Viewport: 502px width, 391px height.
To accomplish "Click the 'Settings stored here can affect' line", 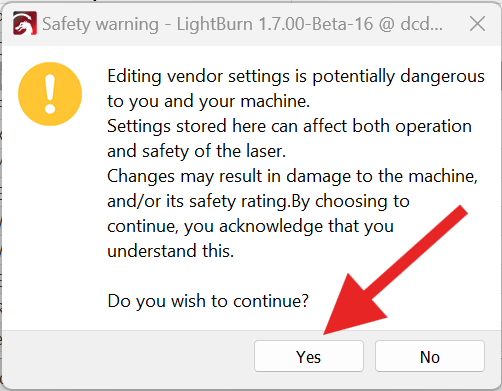I will (289, 126).
